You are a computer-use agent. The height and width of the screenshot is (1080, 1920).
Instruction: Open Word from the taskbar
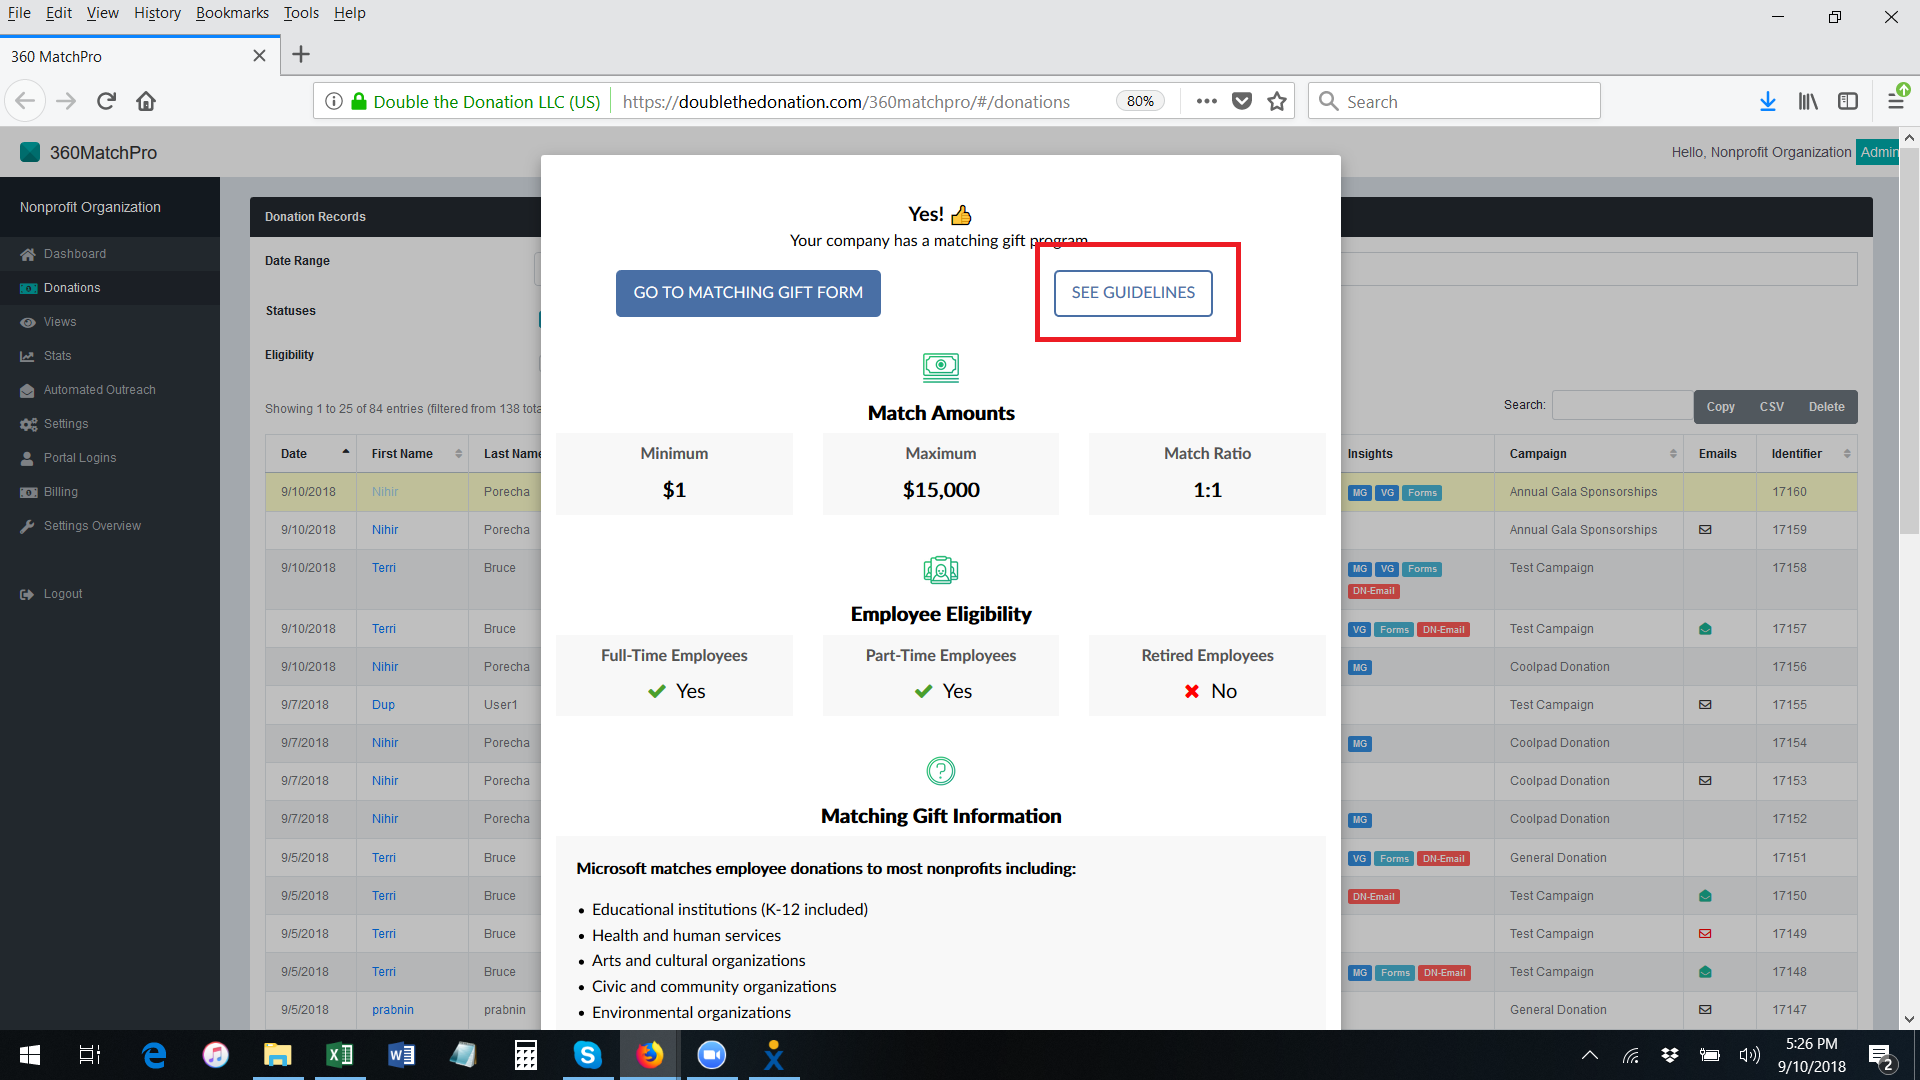tap(402, 1055)
